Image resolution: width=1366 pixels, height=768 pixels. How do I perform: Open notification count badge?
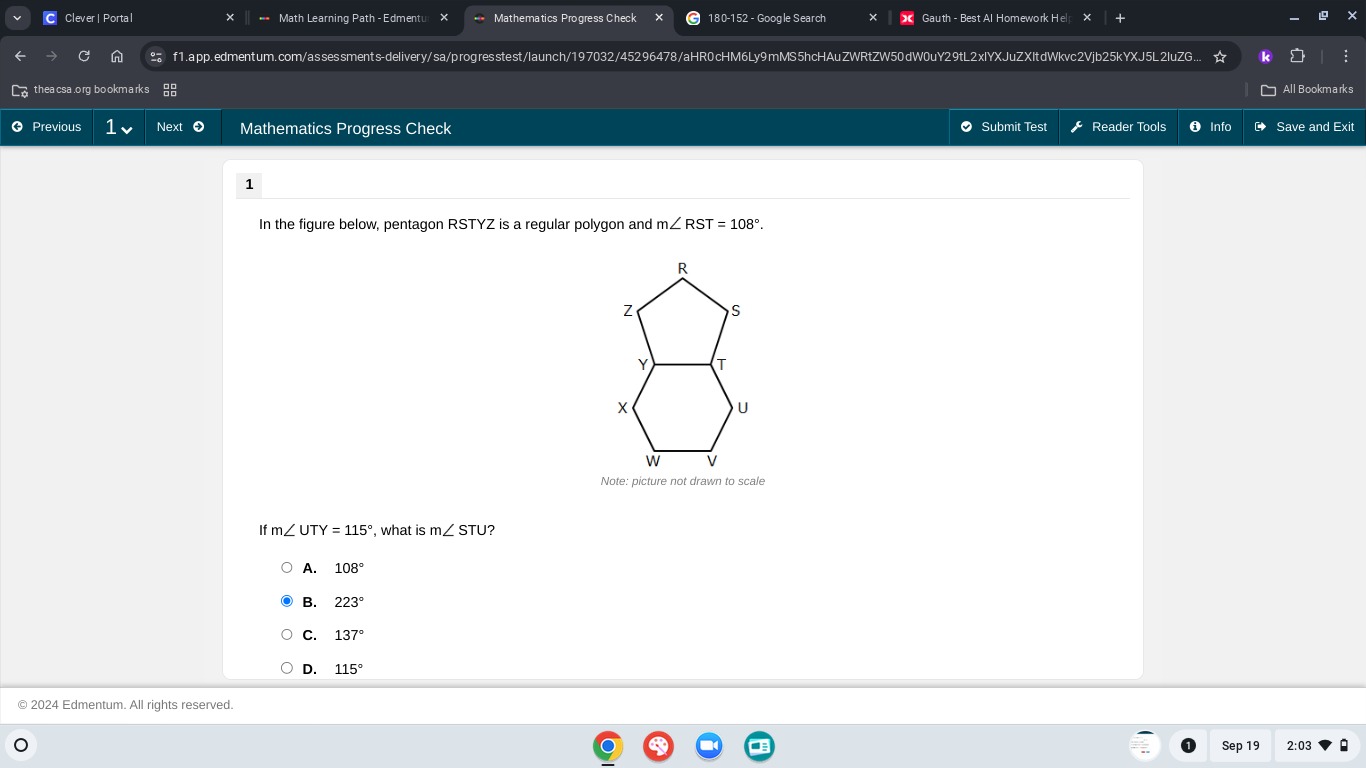tap(1188, 745)
